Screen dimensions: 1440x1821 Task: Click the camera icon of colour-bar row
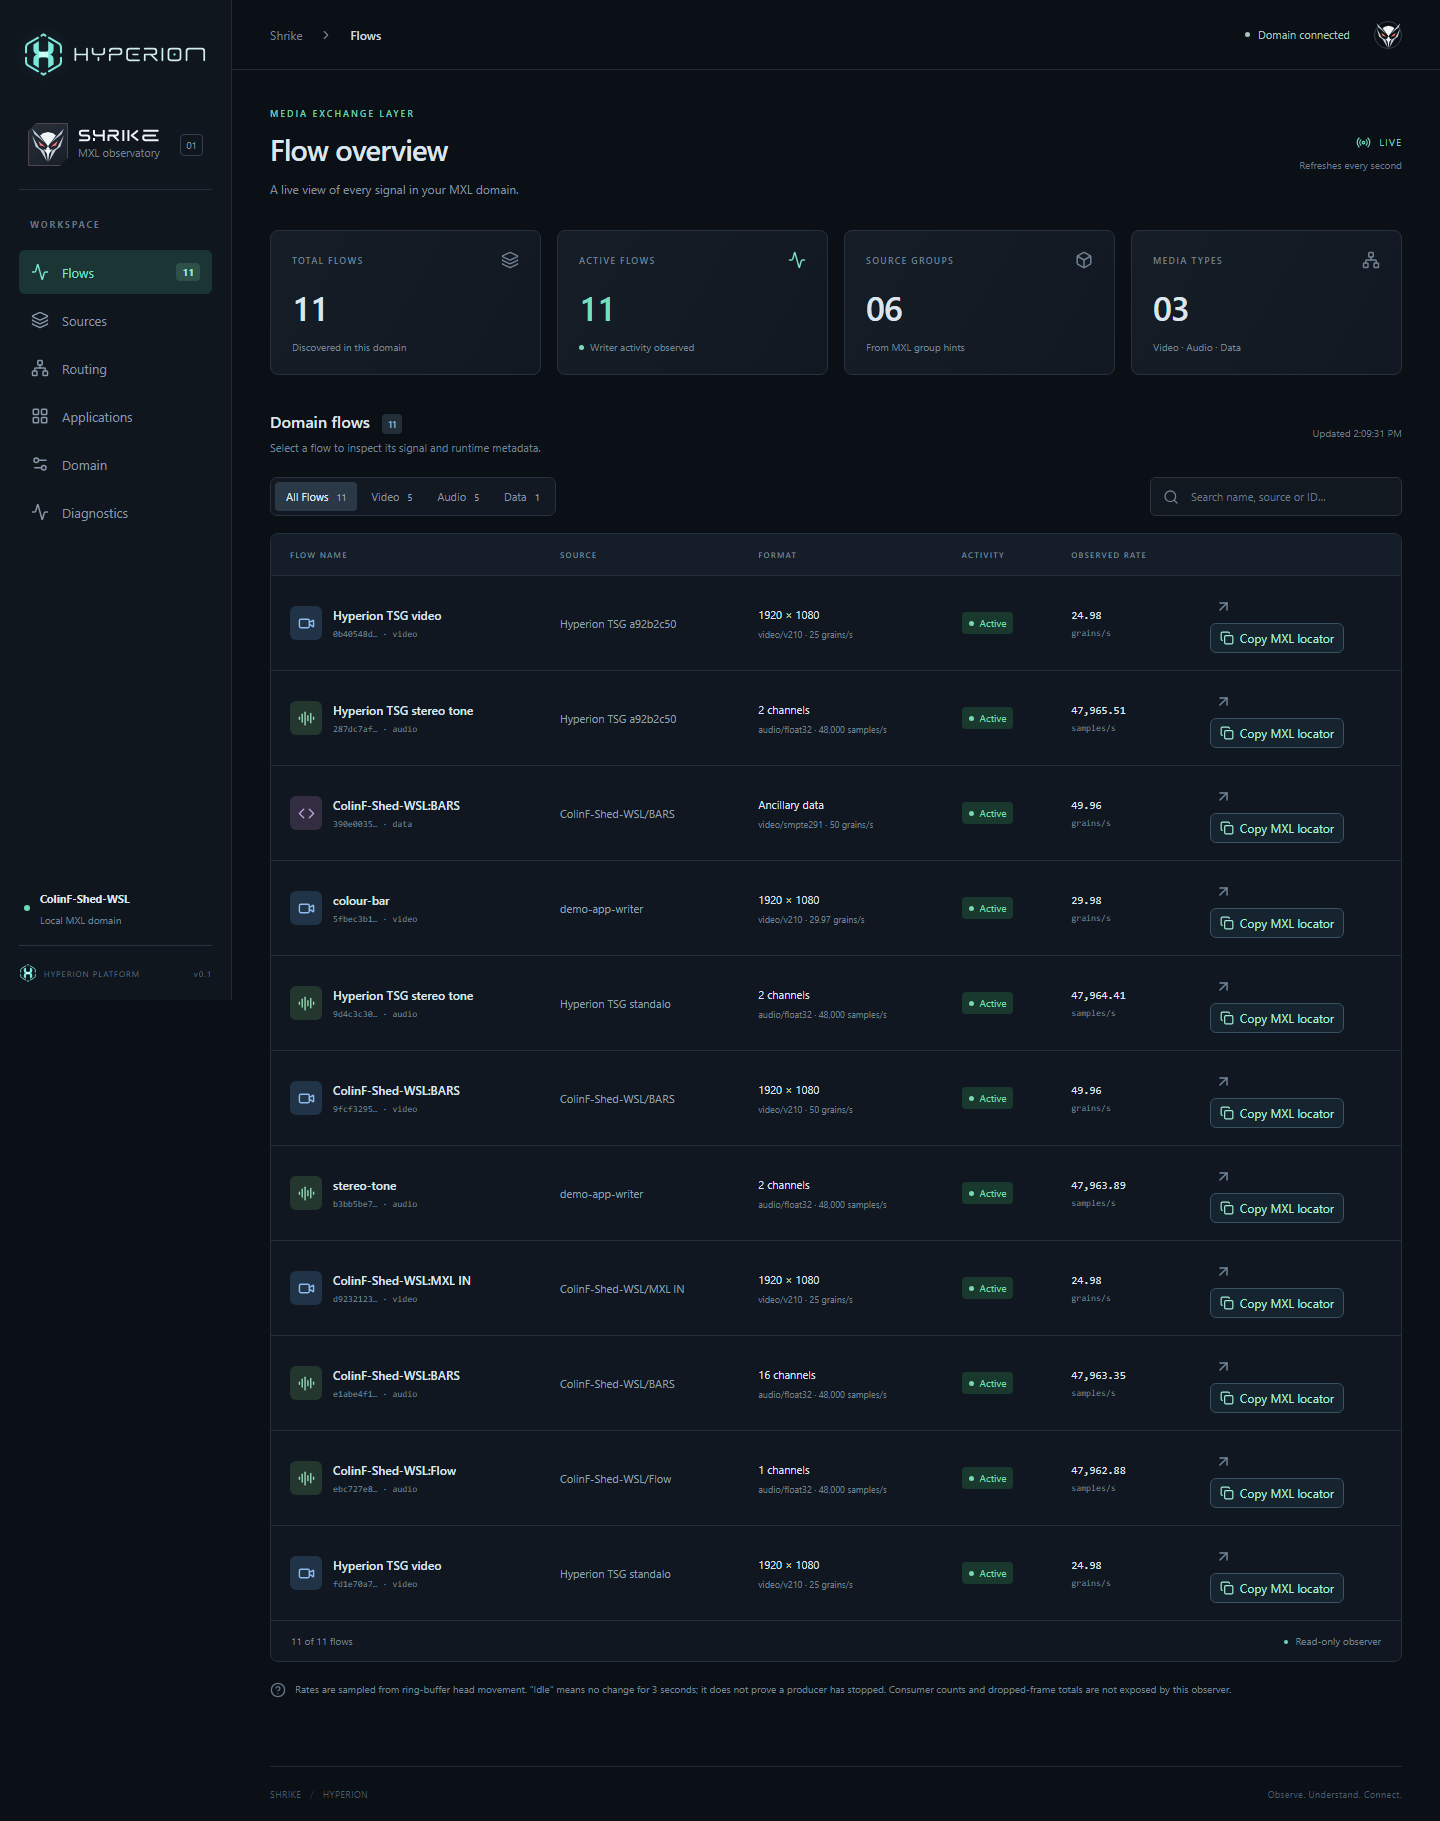pyautogui.click(x=306, y=908)
